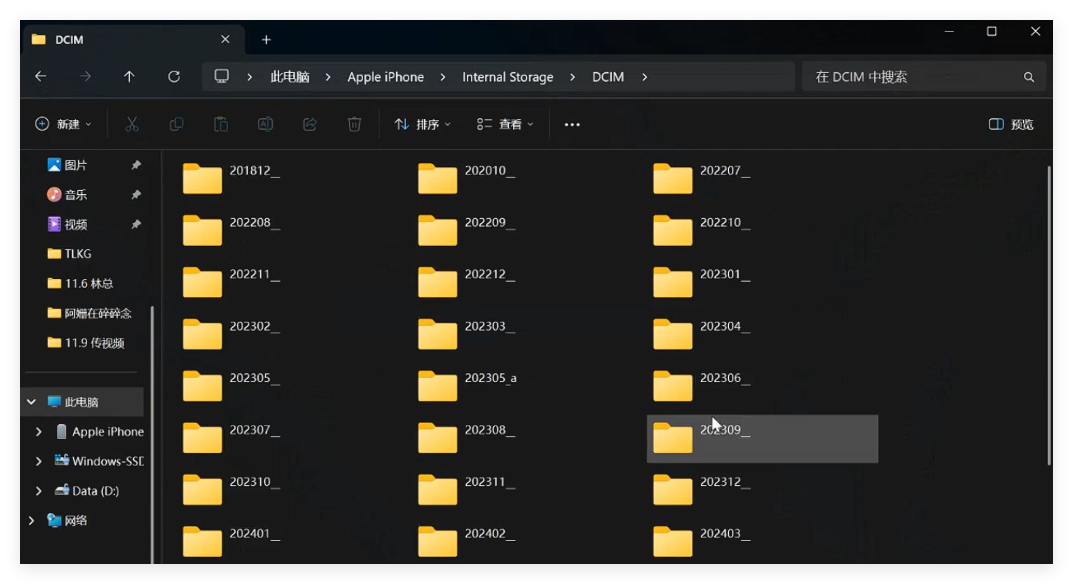Go to Internal Storage via breadcrumb
The width and height of the screenshot is (1073, 584).
(x=507, y=76)
